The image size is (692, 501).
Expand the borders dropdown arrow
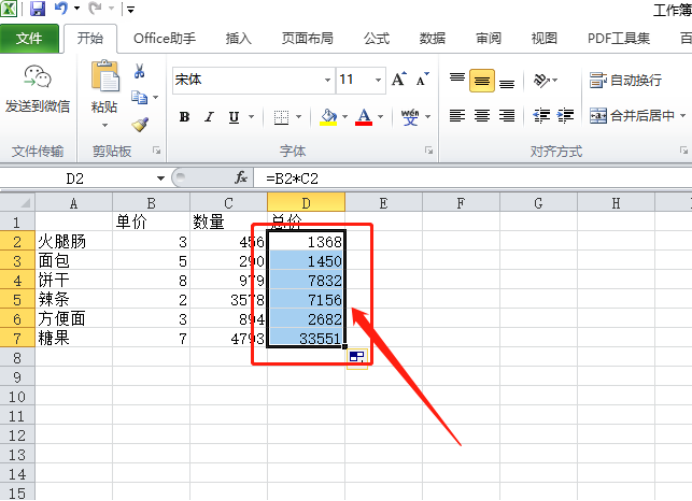(299, 117)
